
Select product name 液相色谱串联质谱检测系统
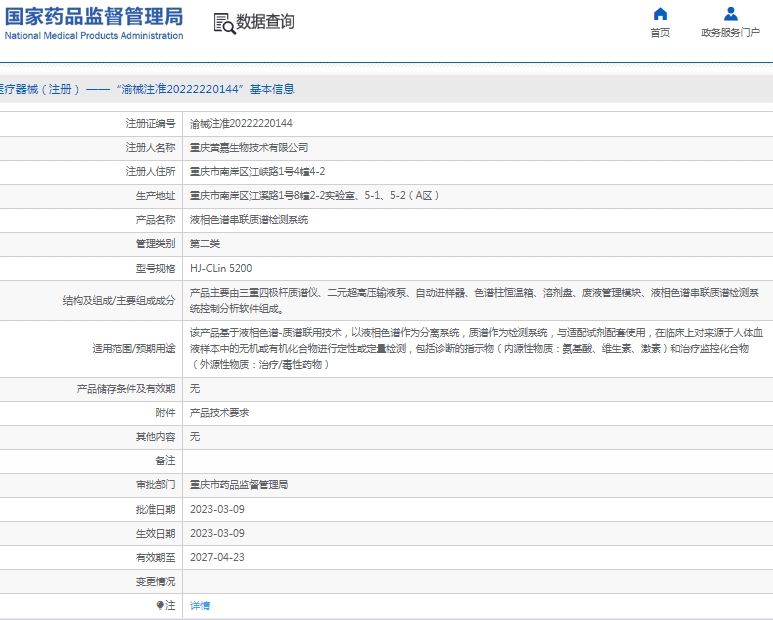click(x=249, y=220)
